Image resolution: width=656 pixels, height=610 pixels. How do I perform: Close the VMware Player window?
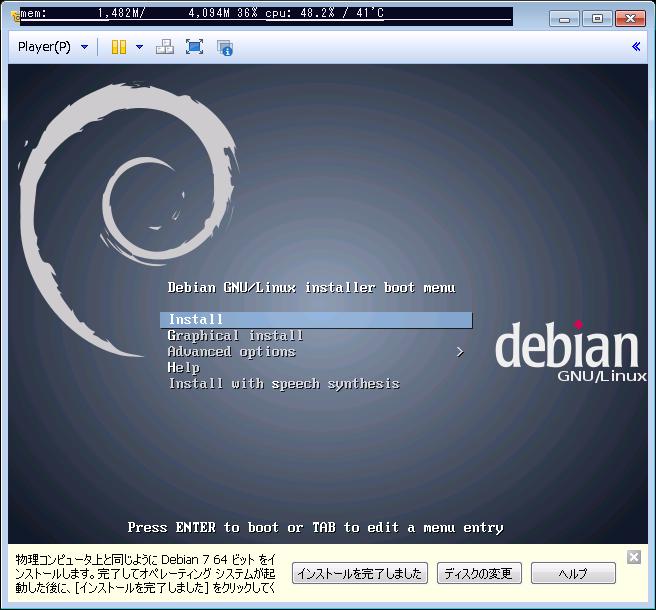[x=630, y=18]
